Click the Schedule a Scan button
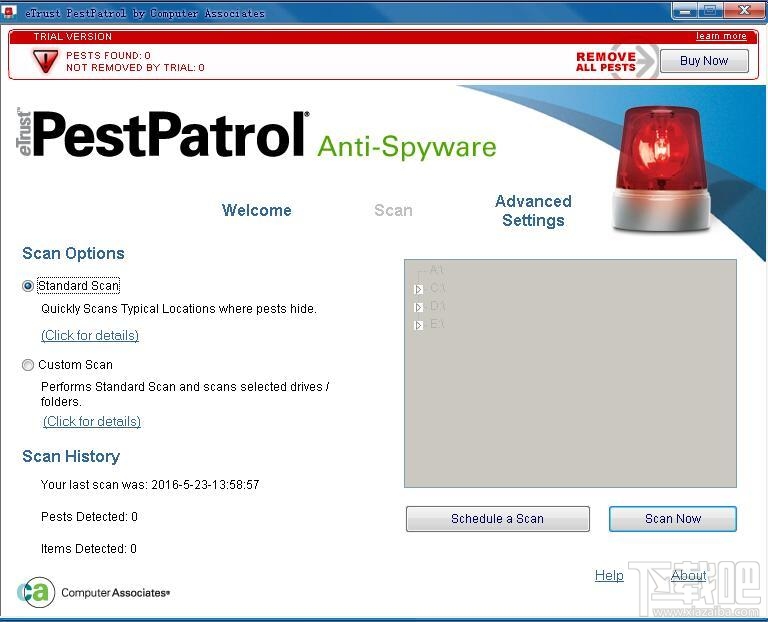768x622 pixels. (498, 519)
